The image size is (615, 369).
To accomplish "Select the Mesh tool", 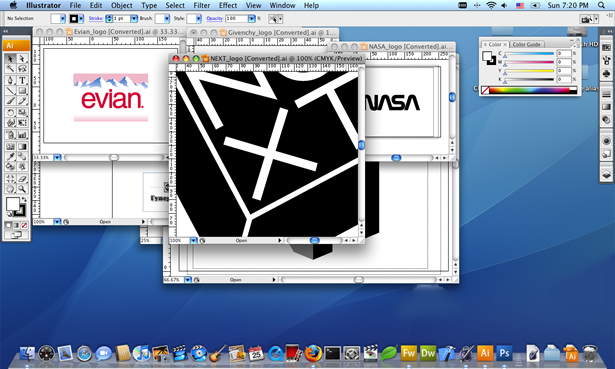I will 10,147.
